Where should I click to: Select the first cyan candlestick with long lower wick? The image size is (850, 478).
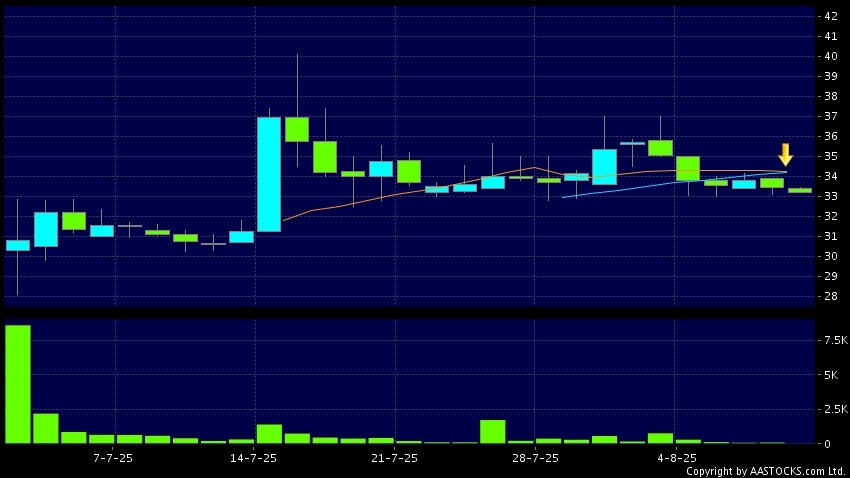coord(17,246)
